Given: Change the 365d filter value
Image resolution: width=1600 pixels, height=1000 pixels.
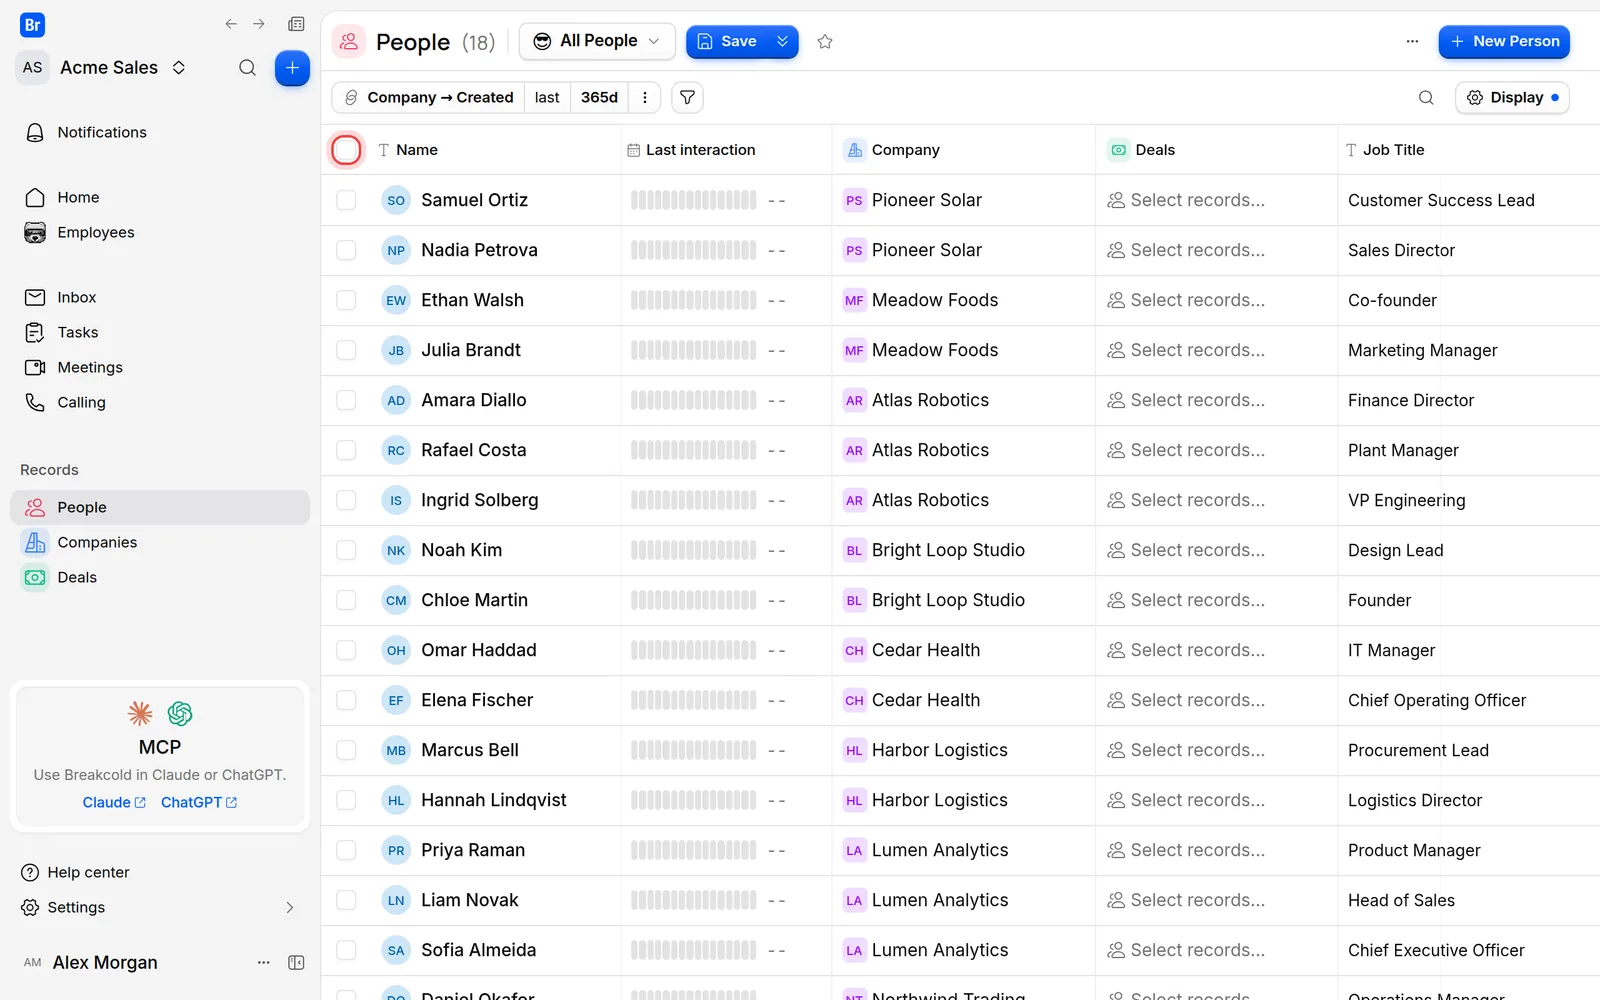Looking at the screenshot, I should coord(599,97).
